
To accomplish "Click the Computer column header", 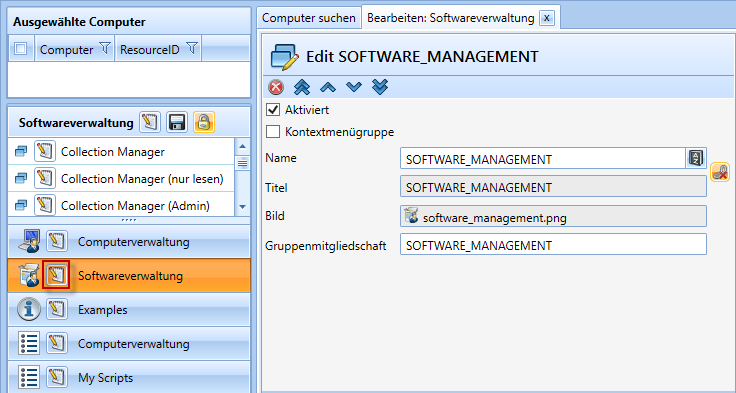I will coord(75,49).
